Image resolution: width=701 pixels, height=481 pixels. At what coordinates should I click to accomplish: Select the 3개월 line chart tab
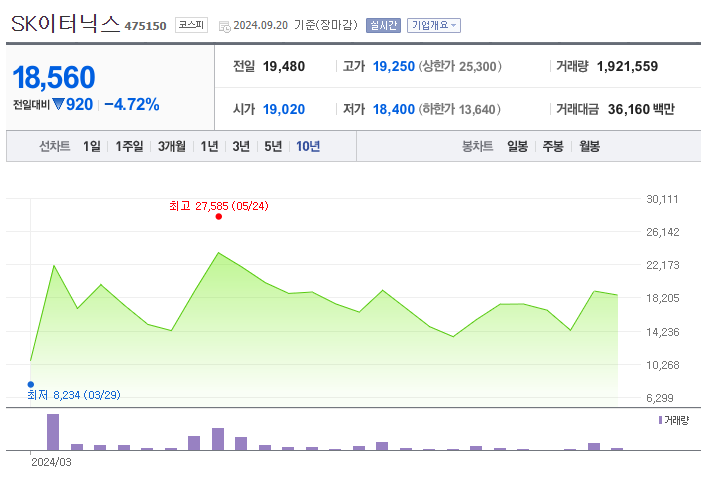[172, 146]
